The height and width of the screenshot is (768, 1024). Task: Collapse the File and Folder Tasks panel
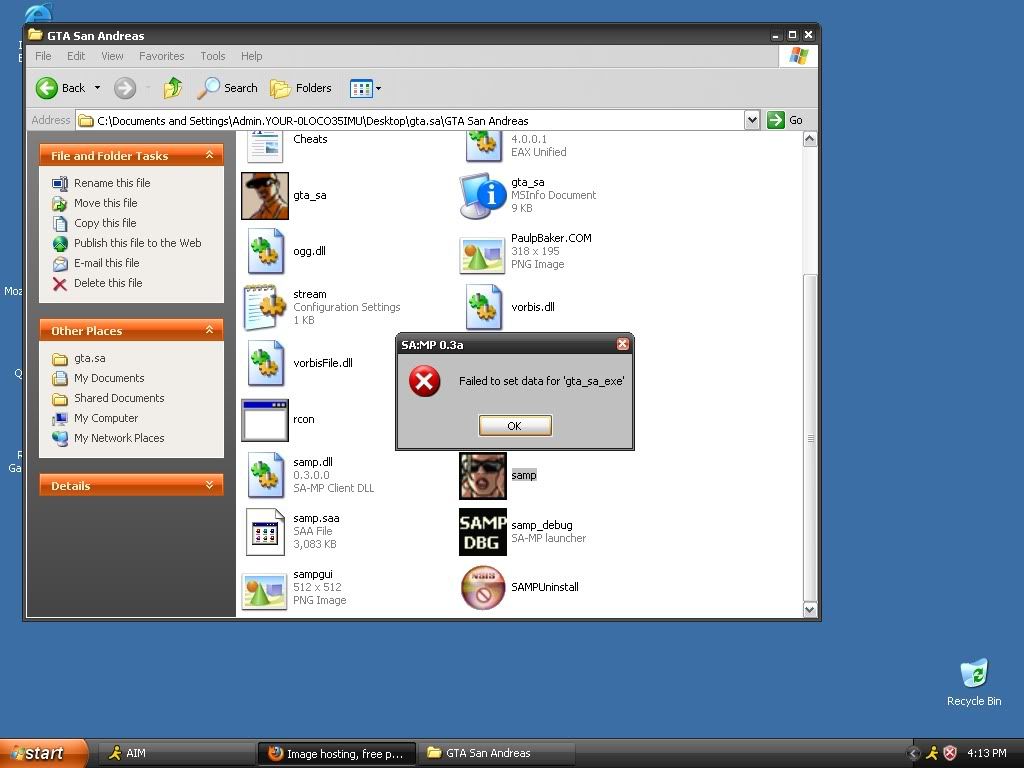[x=209, y=156]
